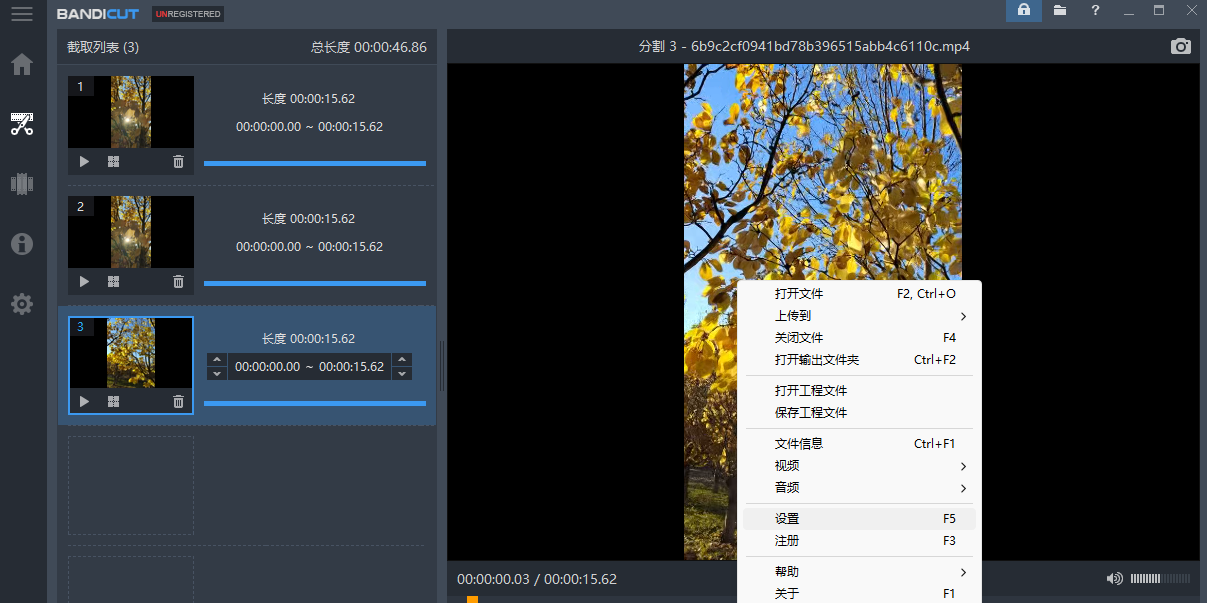The width and height of the screenshot is (1207, 603).
Task: Increase the segment 3 start time
Action: (217, 359)
